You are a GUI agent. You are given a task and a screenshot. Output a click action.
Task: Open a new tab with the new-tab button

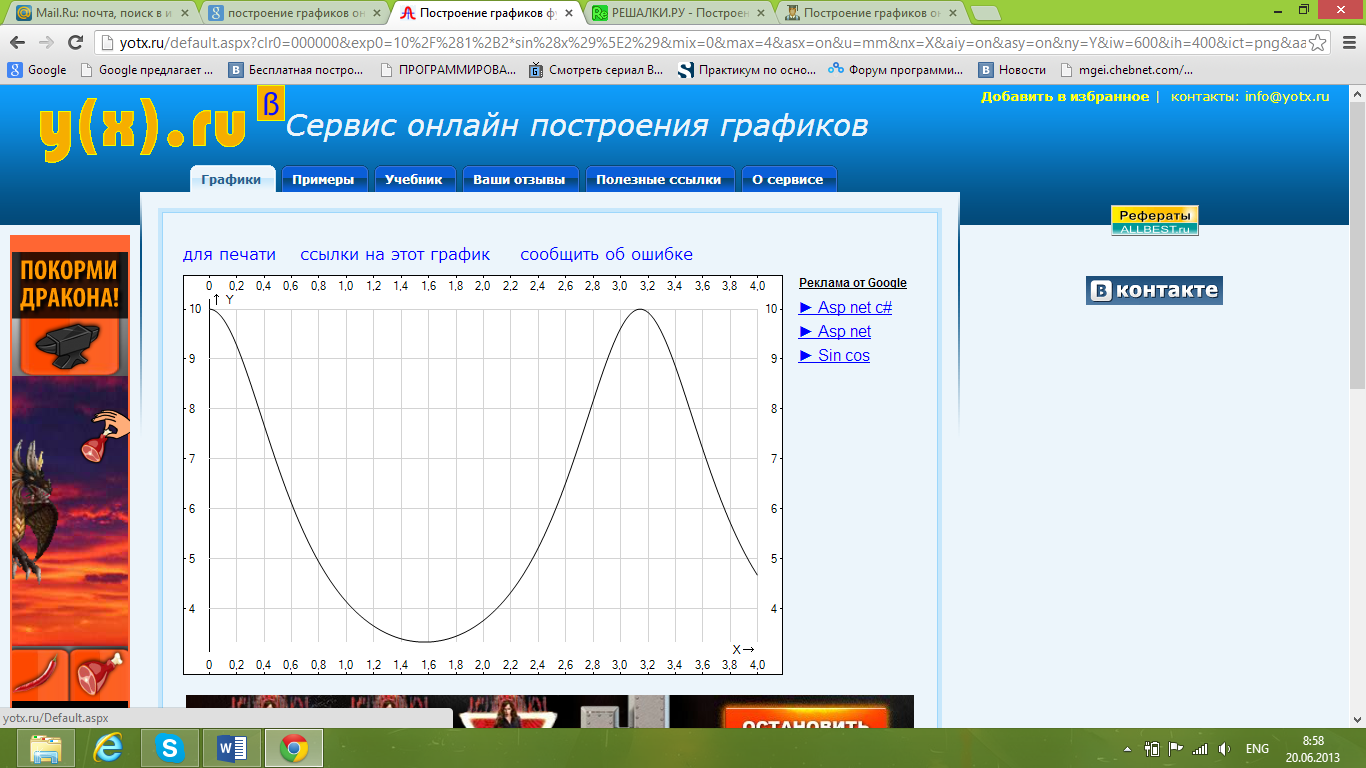(985, 13)
